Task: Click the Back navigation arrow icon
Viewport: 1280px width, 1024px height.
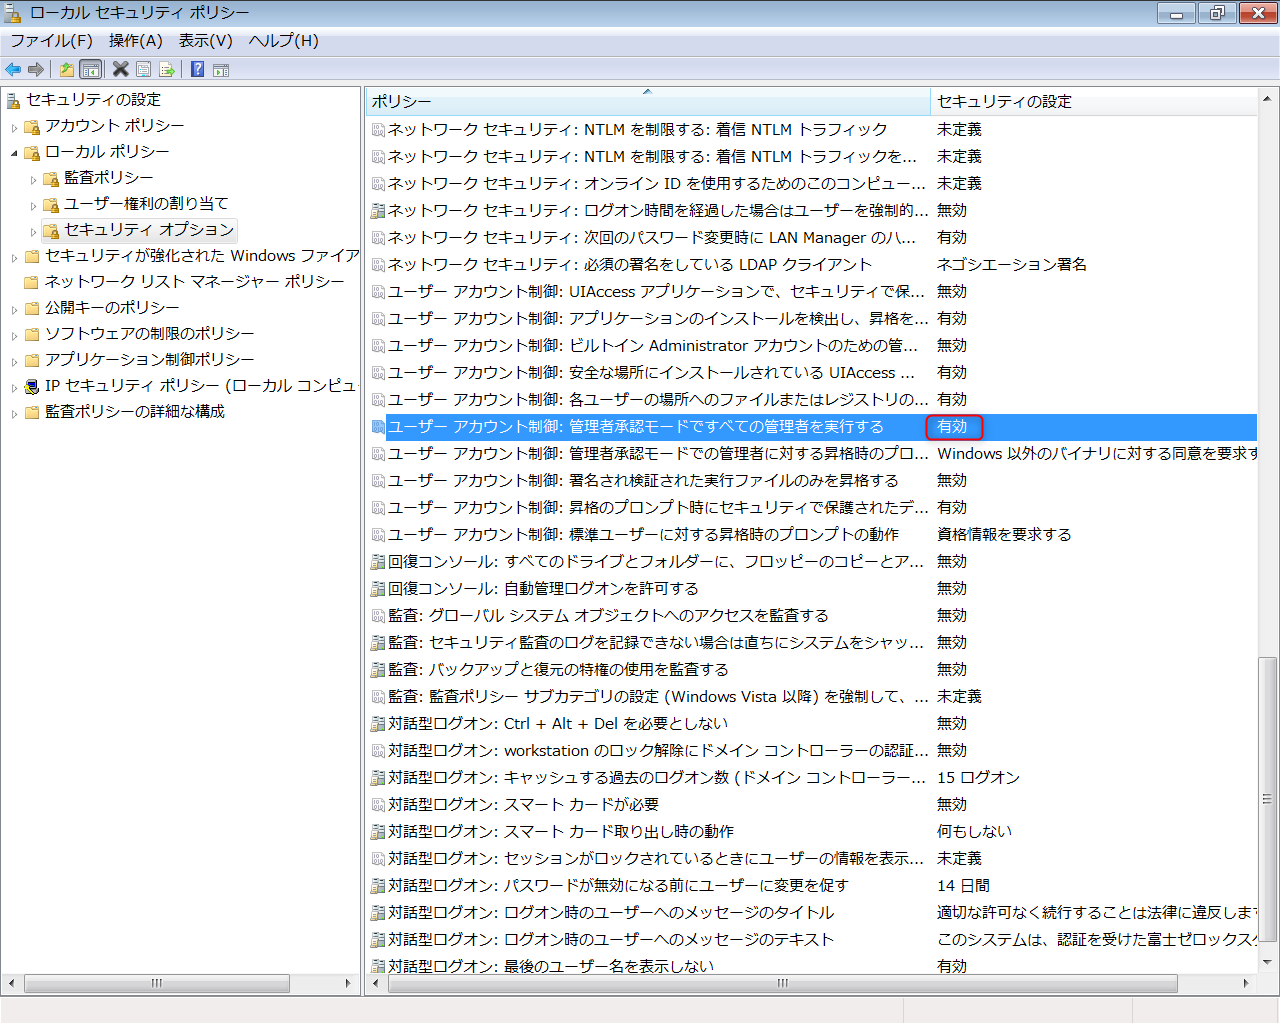Action: pos(12,69)
